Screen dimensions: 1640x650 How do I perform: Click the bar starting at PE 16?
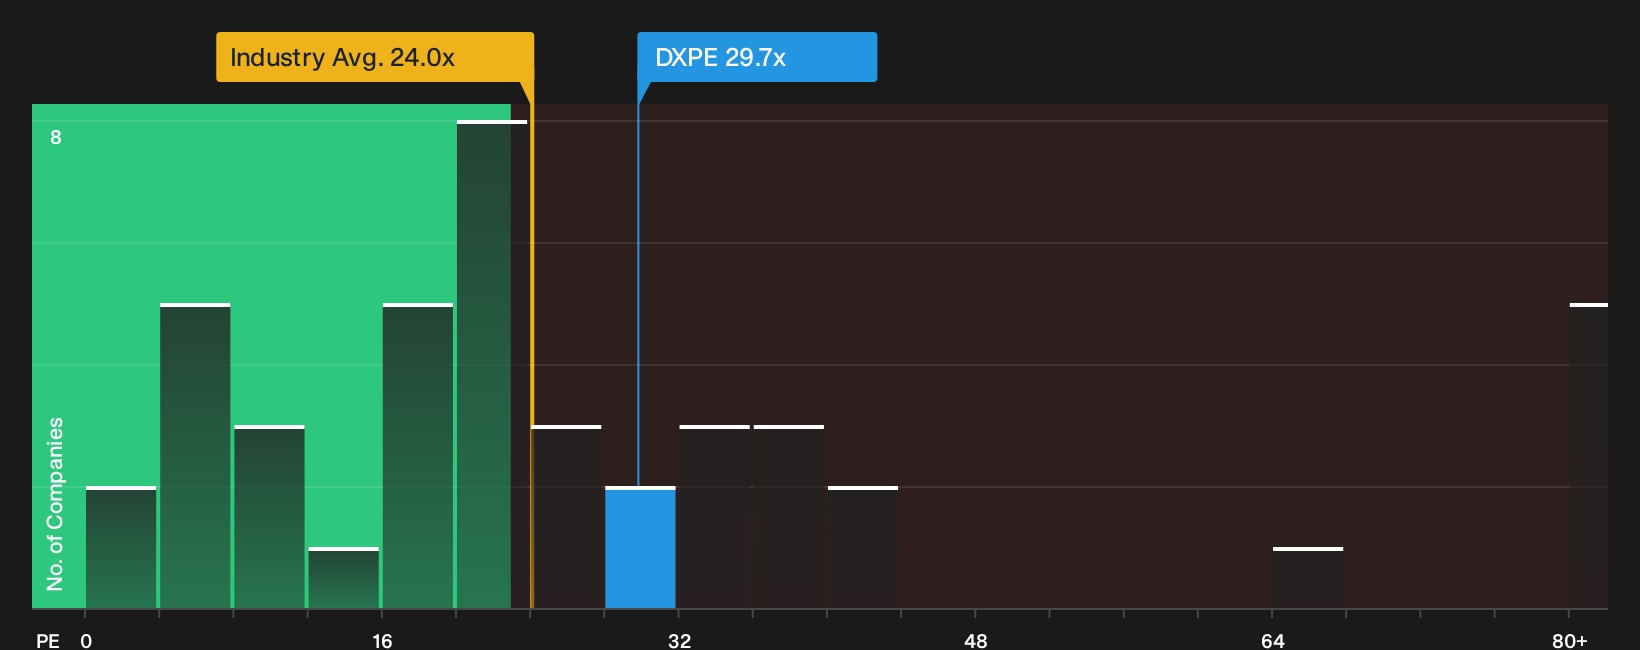click(x=418, y=455)
